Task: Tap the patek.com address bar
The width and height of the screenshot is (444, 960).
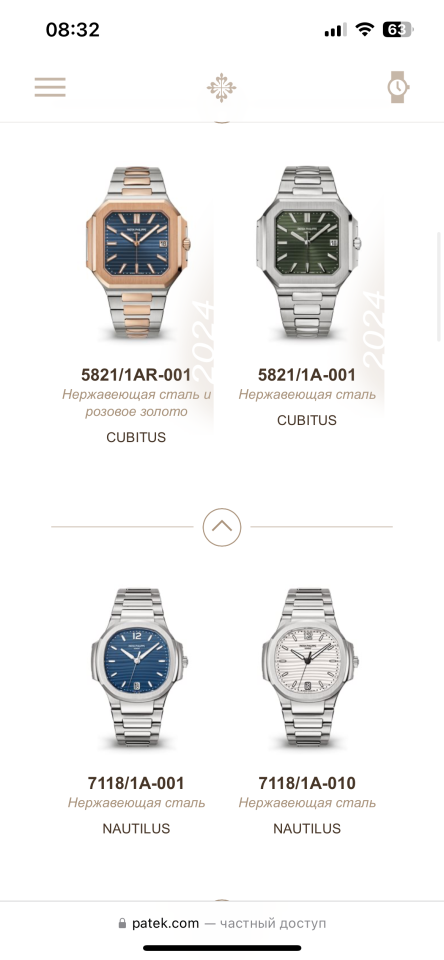Action: coord(222,923)
